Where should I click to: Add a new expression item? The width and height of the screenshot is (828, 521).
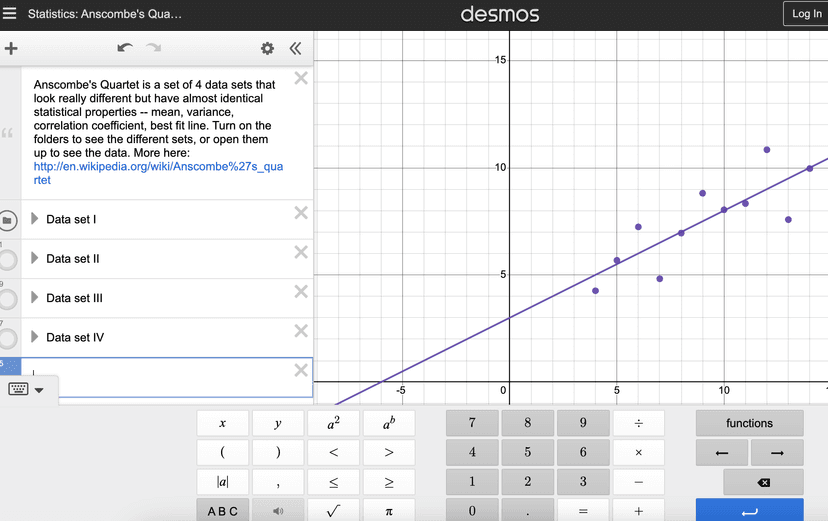pyautogui.click(x=11, y=49)
